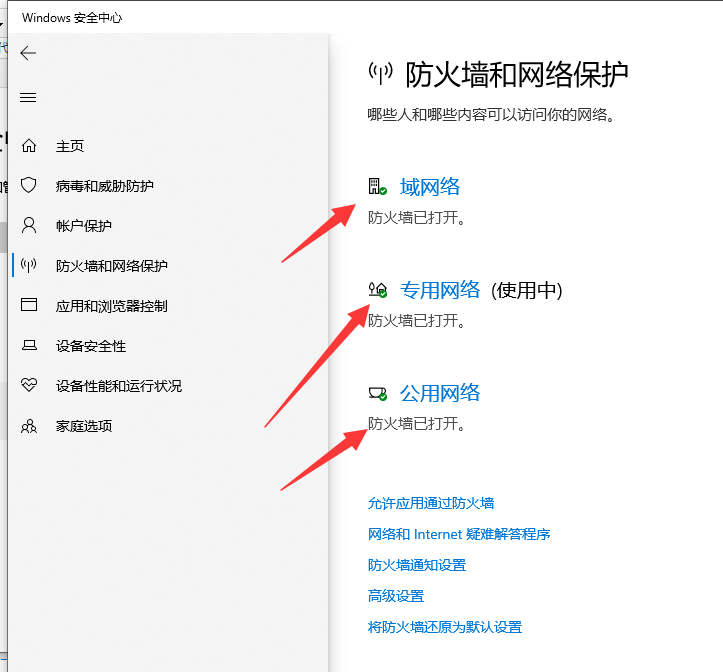Click the shield icon for virus protection

(29, 186)
